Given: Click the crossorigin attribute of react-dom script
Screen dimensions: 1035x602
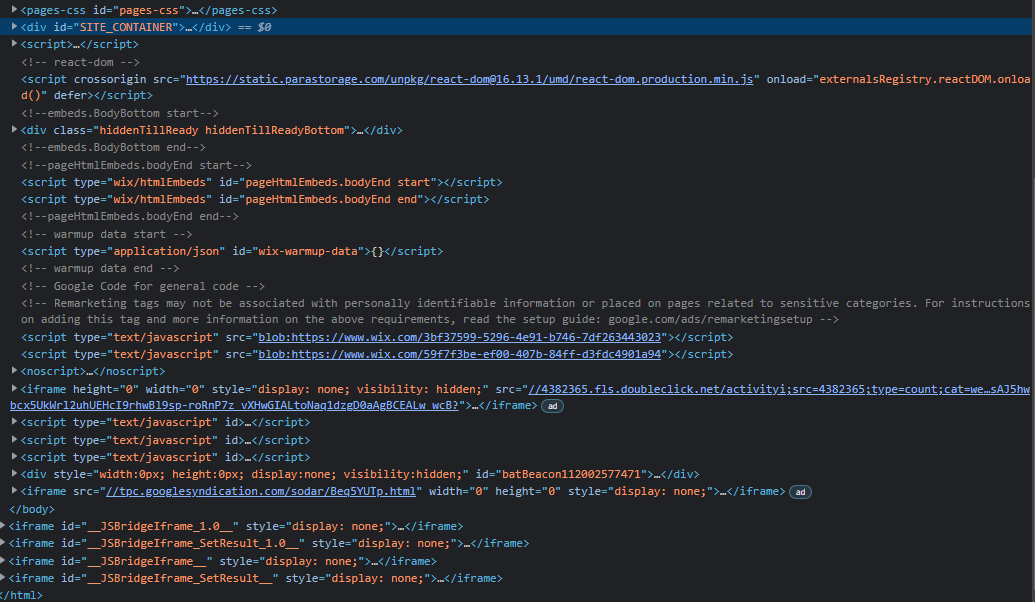Looking at the screenshot, I should click(x=110, y=79).
